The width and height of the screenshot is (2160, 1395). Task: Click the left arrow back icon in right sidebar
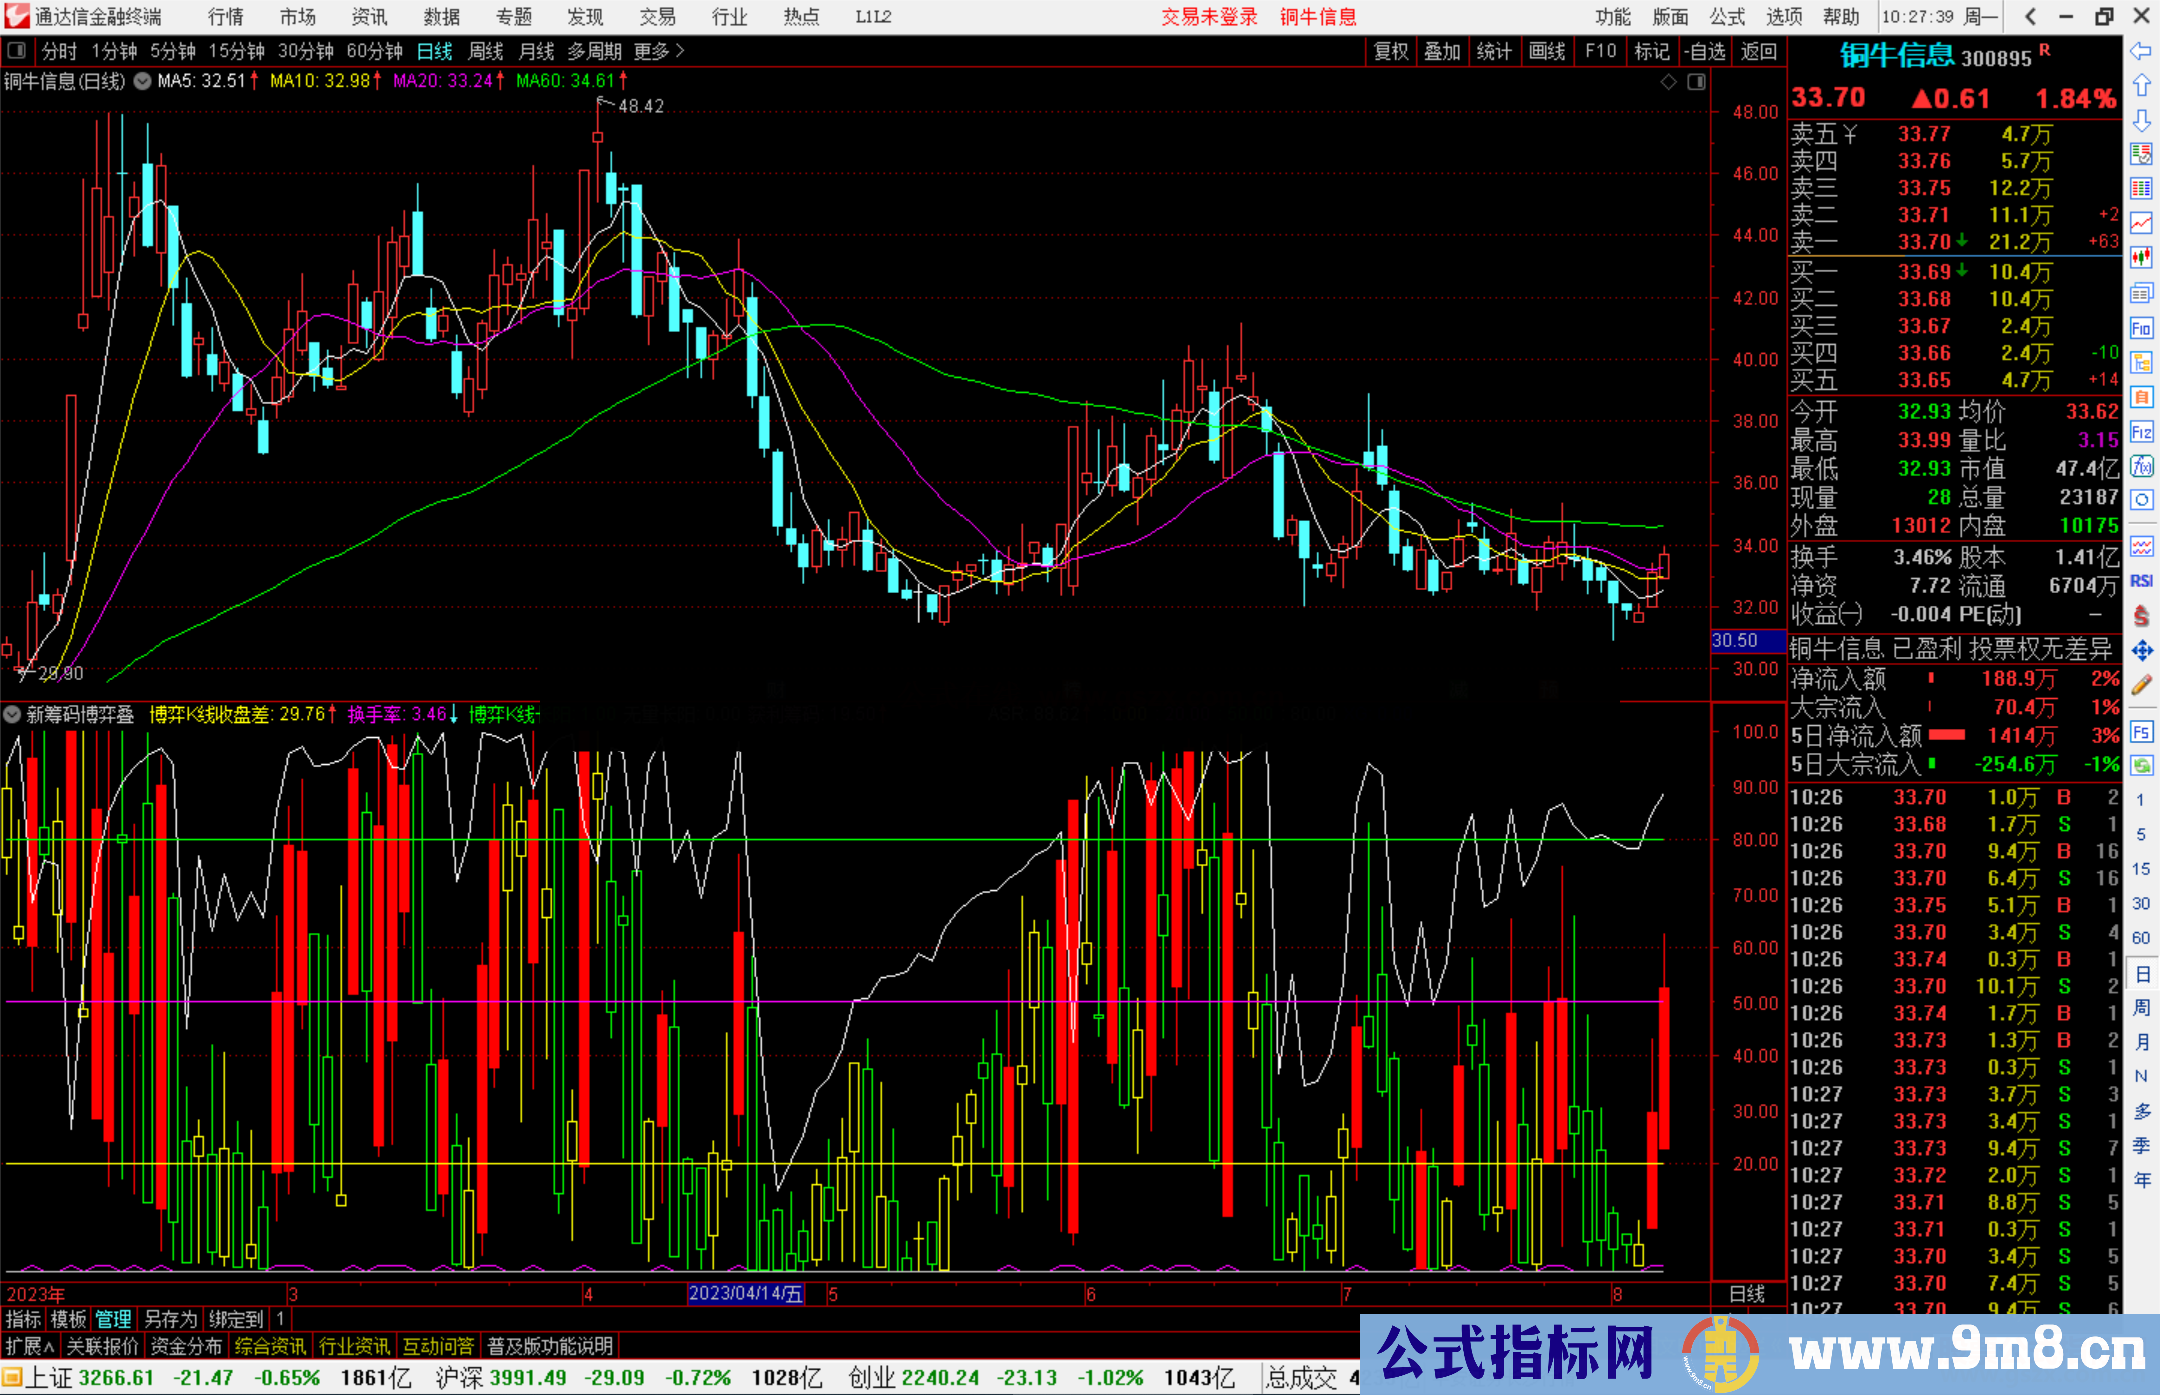click(x=2141, y=50)
